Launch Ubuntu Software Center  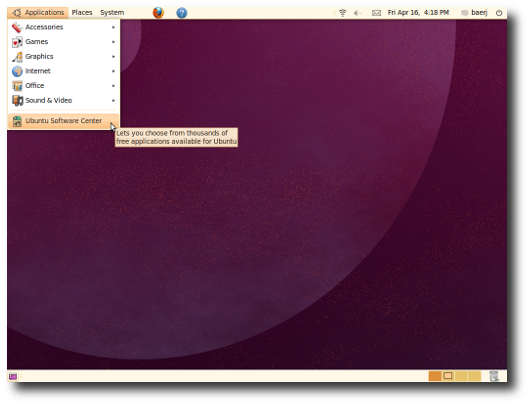(63, 121)
